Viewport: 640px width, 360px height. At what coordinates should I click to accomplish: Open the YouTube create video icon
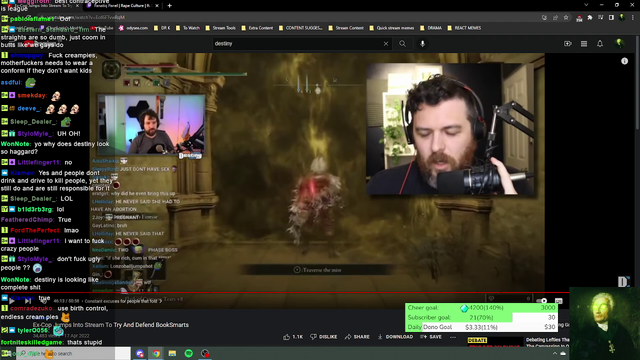[x=568, y=44]
